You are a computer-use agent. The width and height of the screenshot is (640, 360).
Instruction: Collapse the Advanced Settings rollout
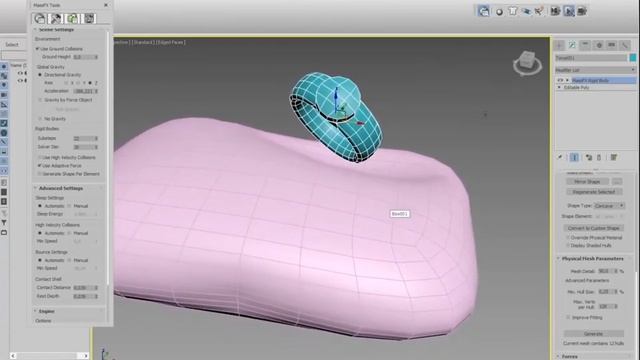point(61,188)
